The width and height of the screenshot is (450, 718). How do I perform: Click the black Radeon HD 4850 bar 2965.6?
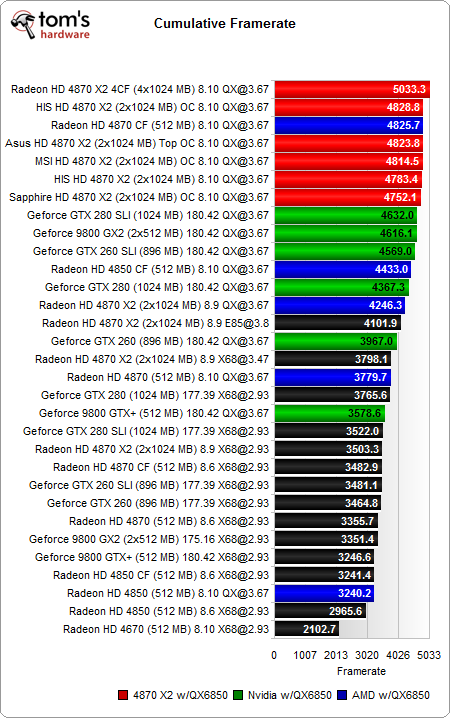tap(320, 611)
